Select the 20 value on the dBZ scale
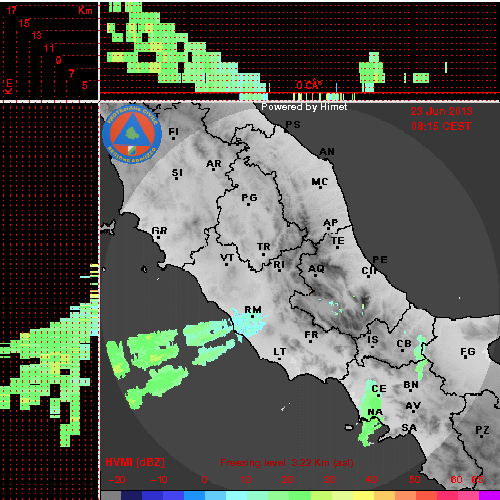This screenshot has height=500, width=500. pos(287,480)
